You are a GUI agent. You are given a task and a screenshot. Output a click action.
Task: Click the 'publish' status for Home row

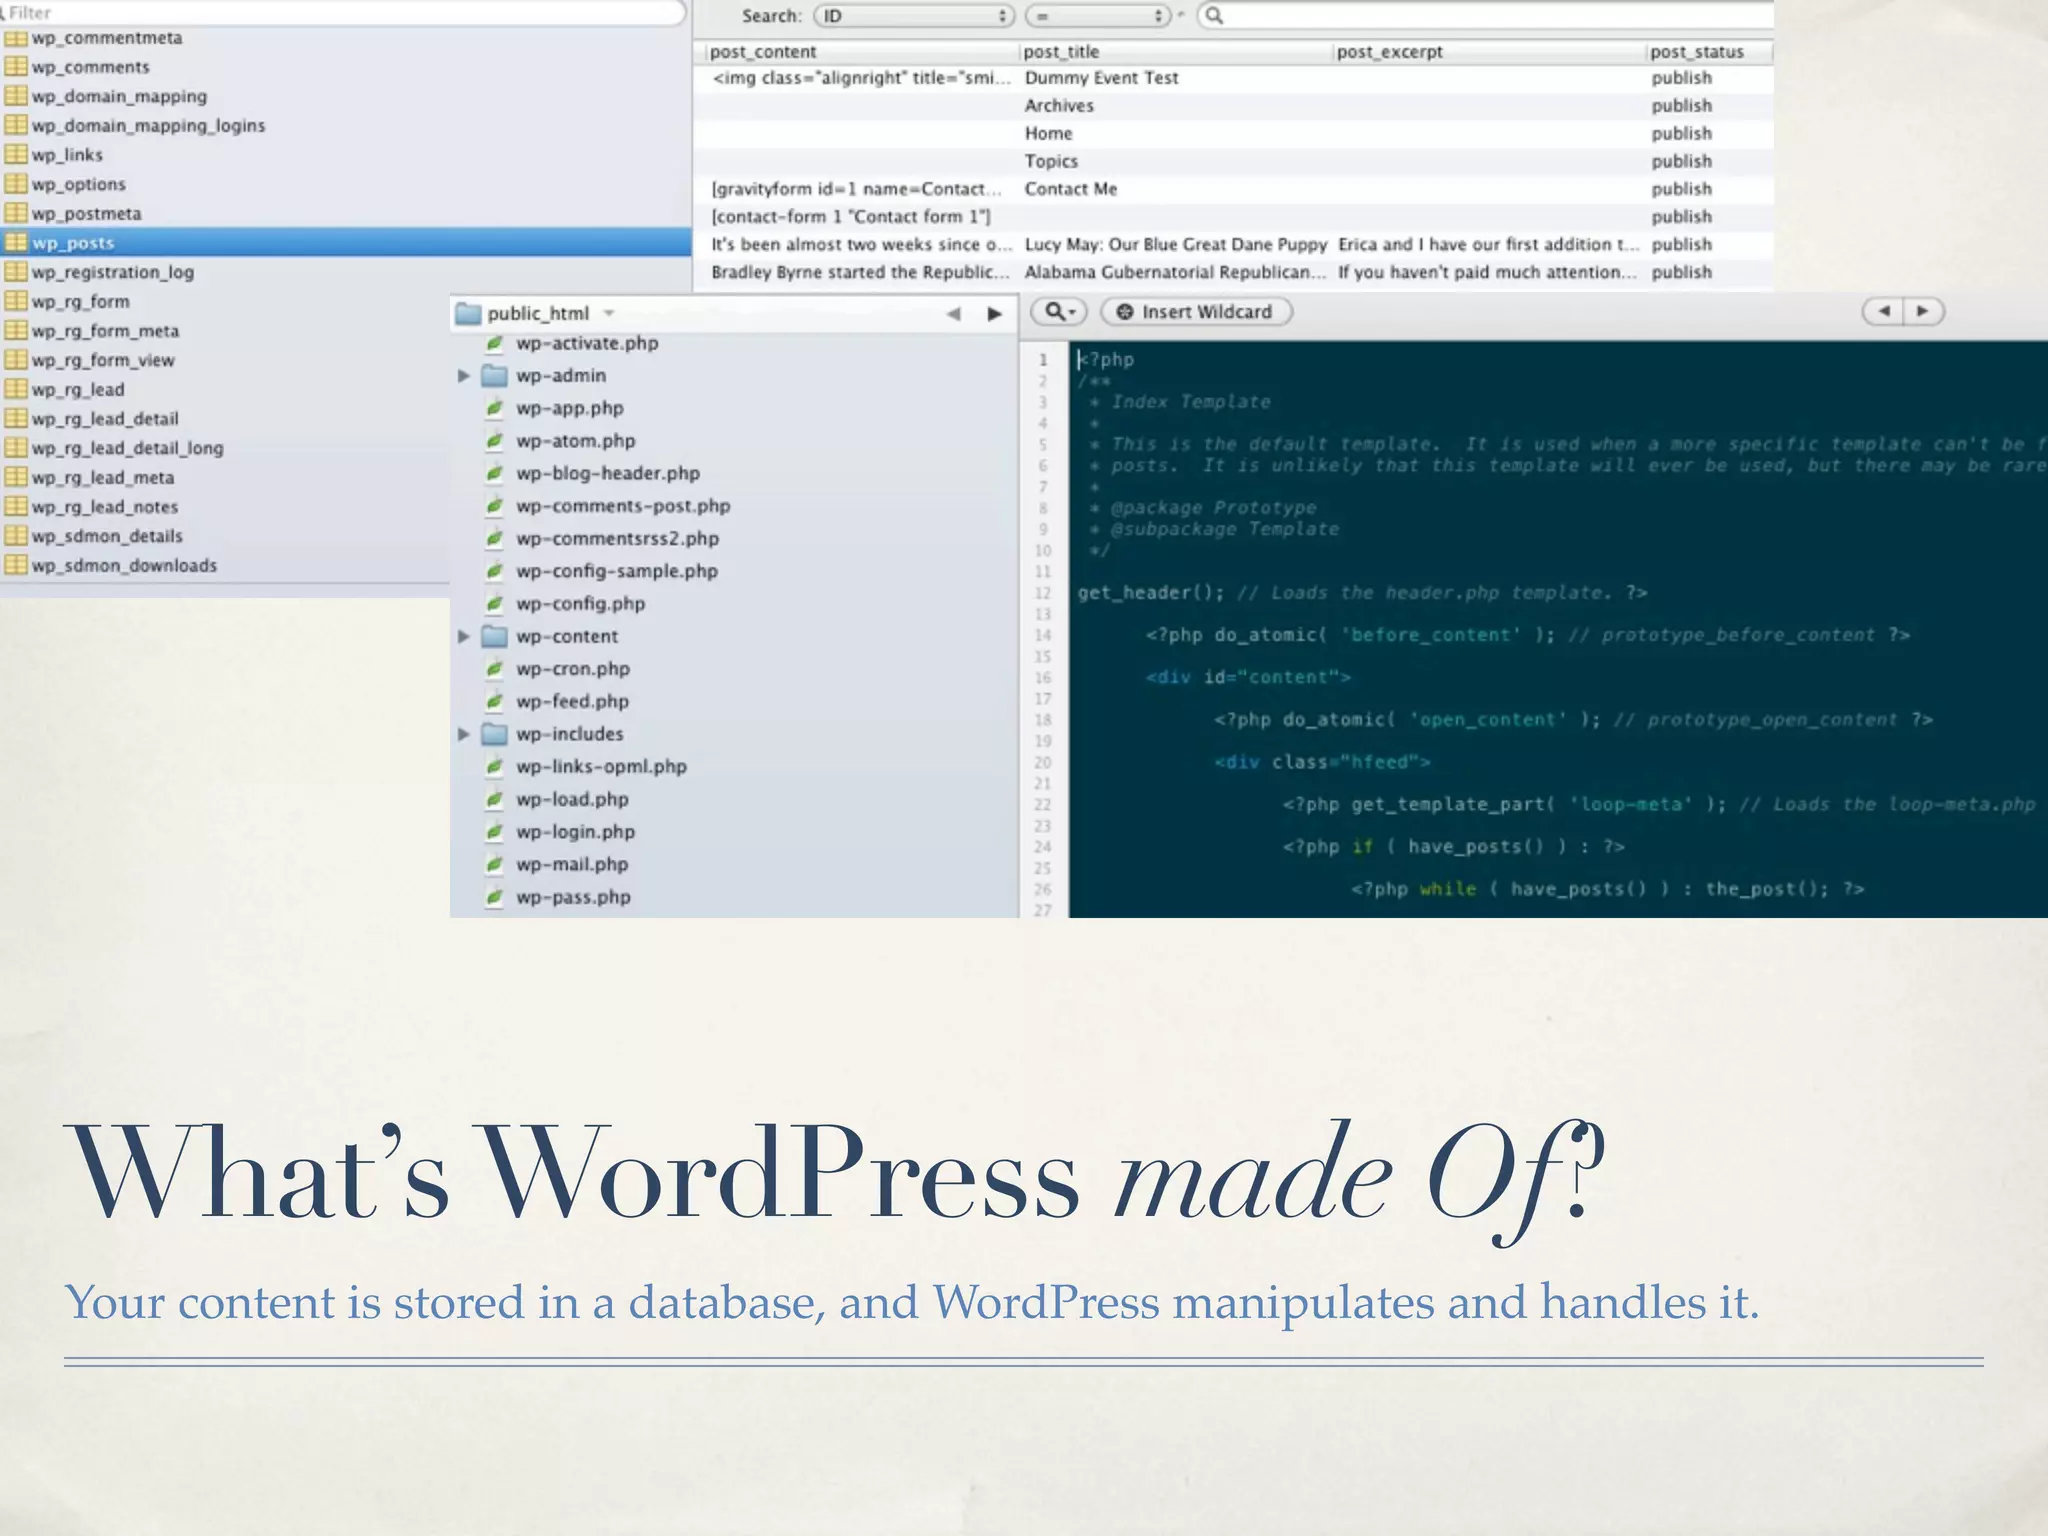[1681, 133]
